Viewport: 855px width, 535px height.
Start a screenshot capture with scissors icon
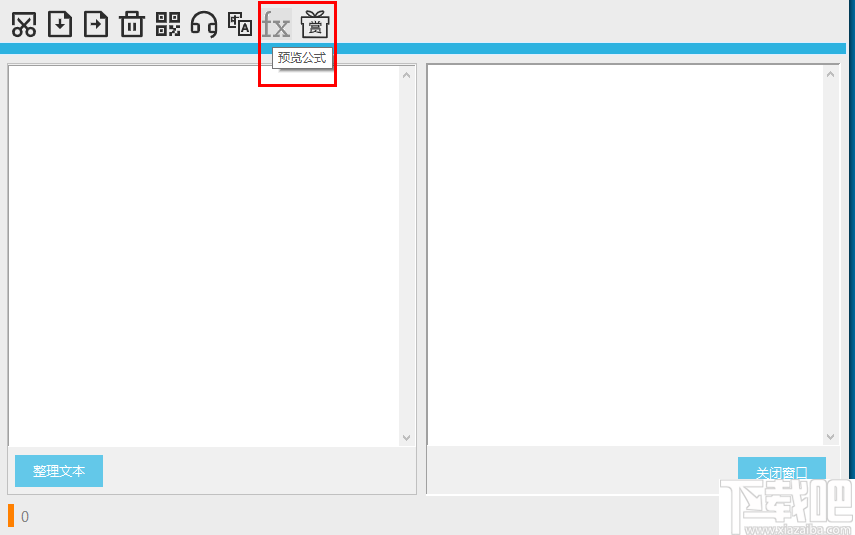pos(24,25)
